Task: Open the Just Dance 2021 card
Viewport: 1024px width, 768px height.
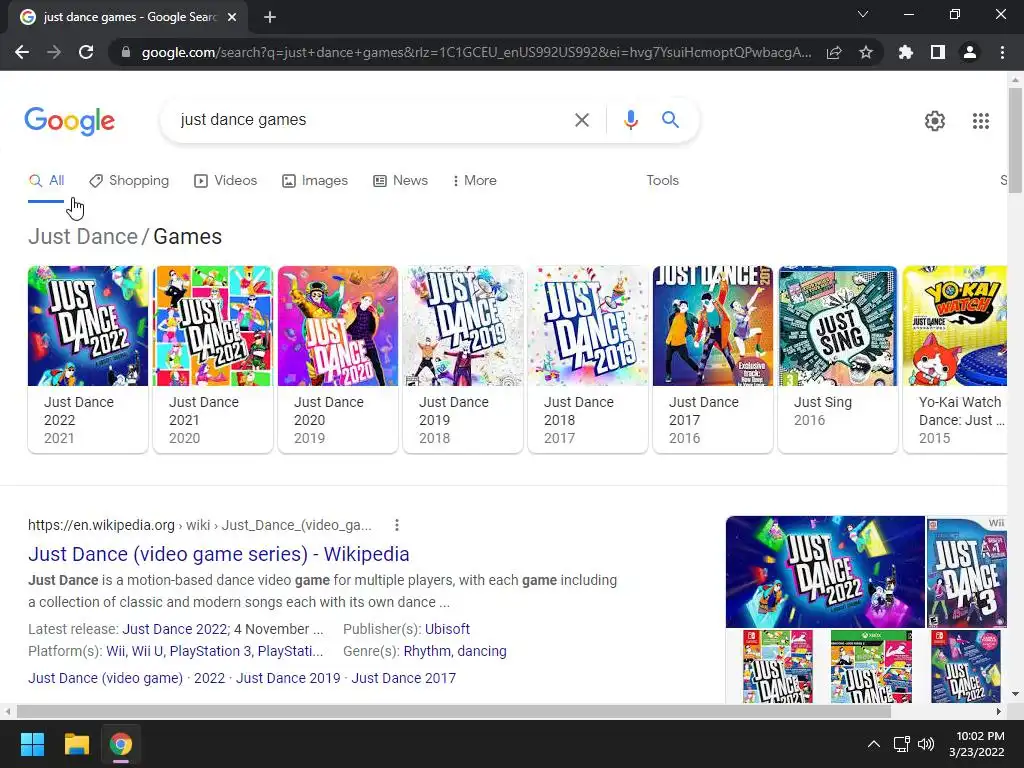Action: coord(213,359)
